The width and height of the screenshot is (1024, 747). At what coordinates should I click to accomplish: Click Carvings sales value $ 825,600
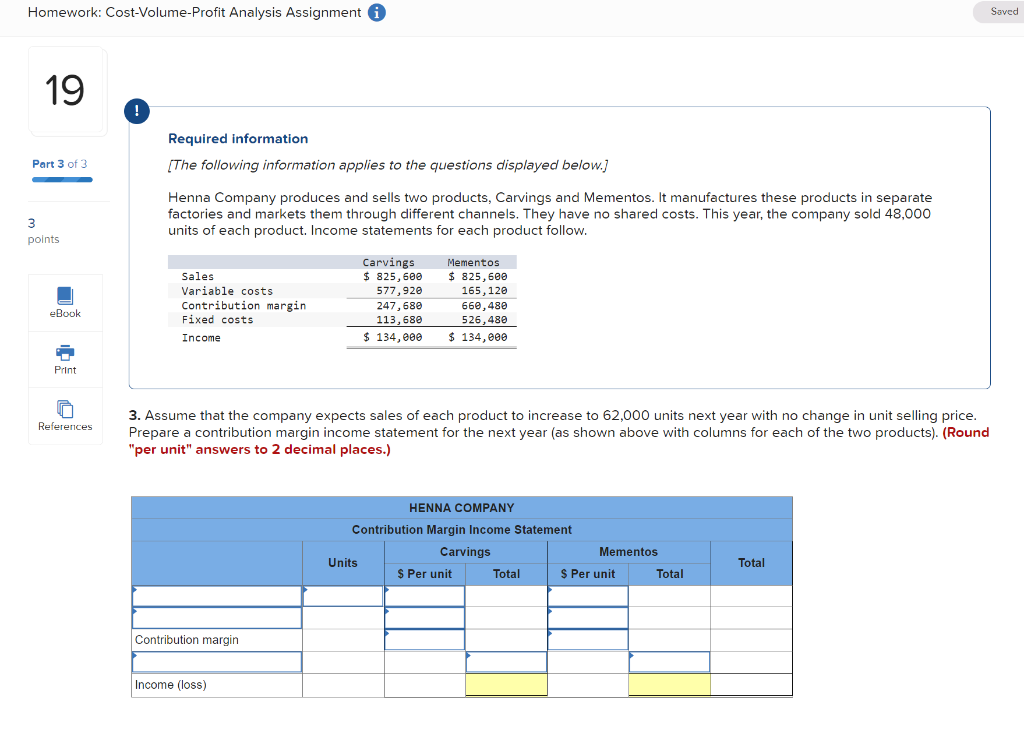point(392,276)
